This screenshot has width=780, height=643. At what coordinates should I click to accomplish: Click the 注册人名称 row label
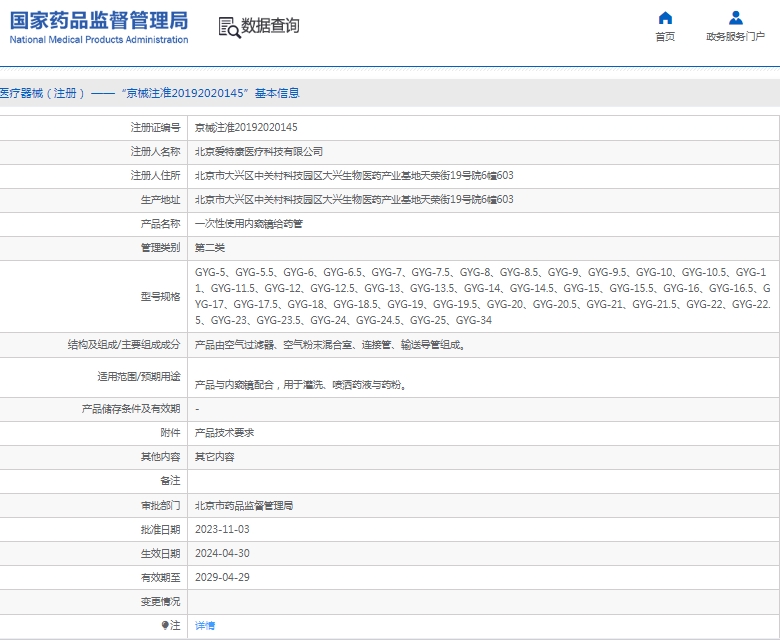[156, 152]
